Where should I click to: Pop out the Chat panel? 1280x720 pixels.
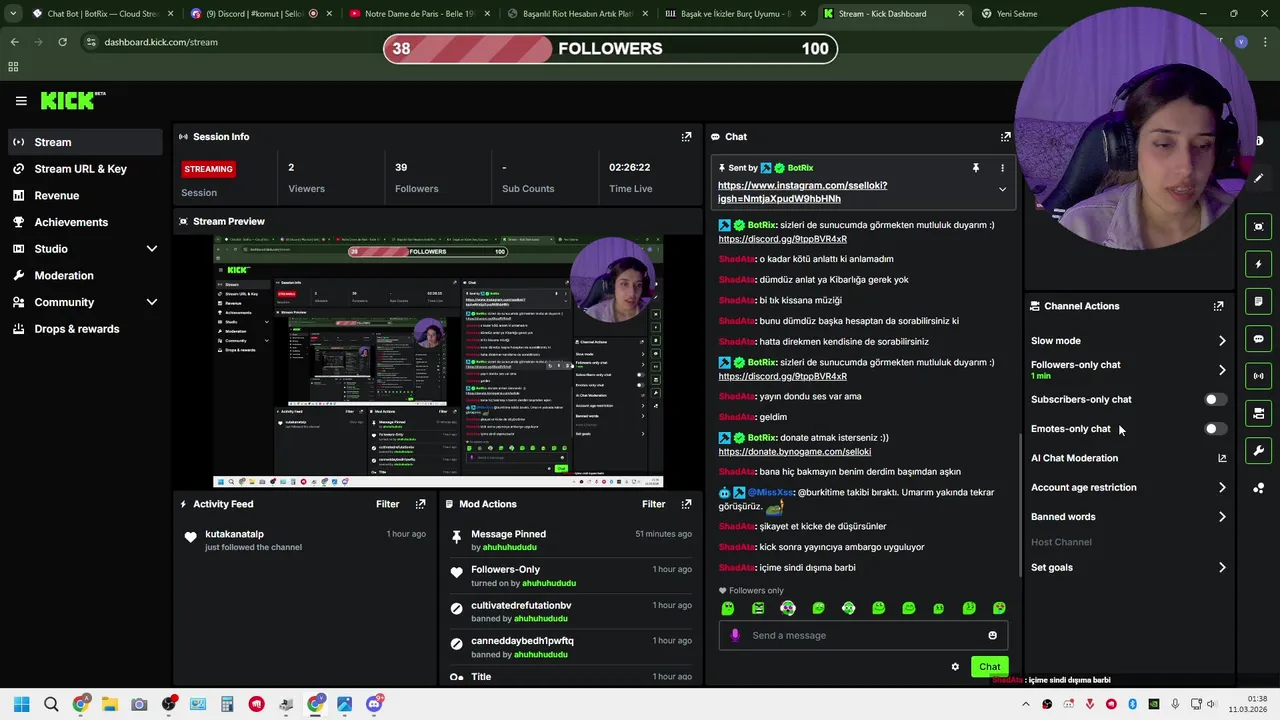[x=1005, y=136]
